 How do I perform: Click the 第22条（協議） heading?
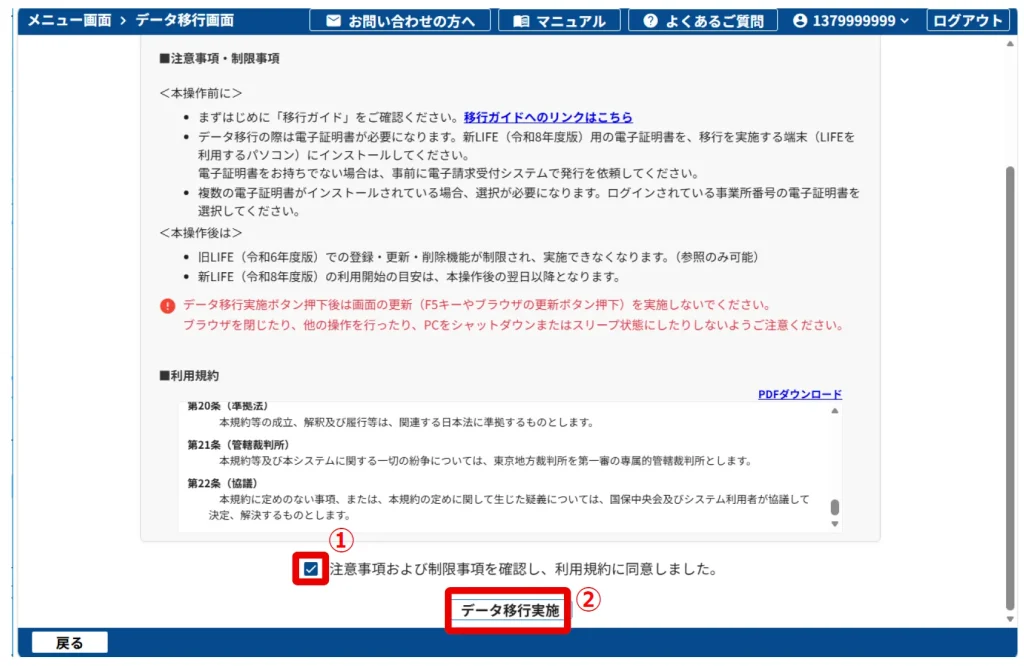[223, 484]
